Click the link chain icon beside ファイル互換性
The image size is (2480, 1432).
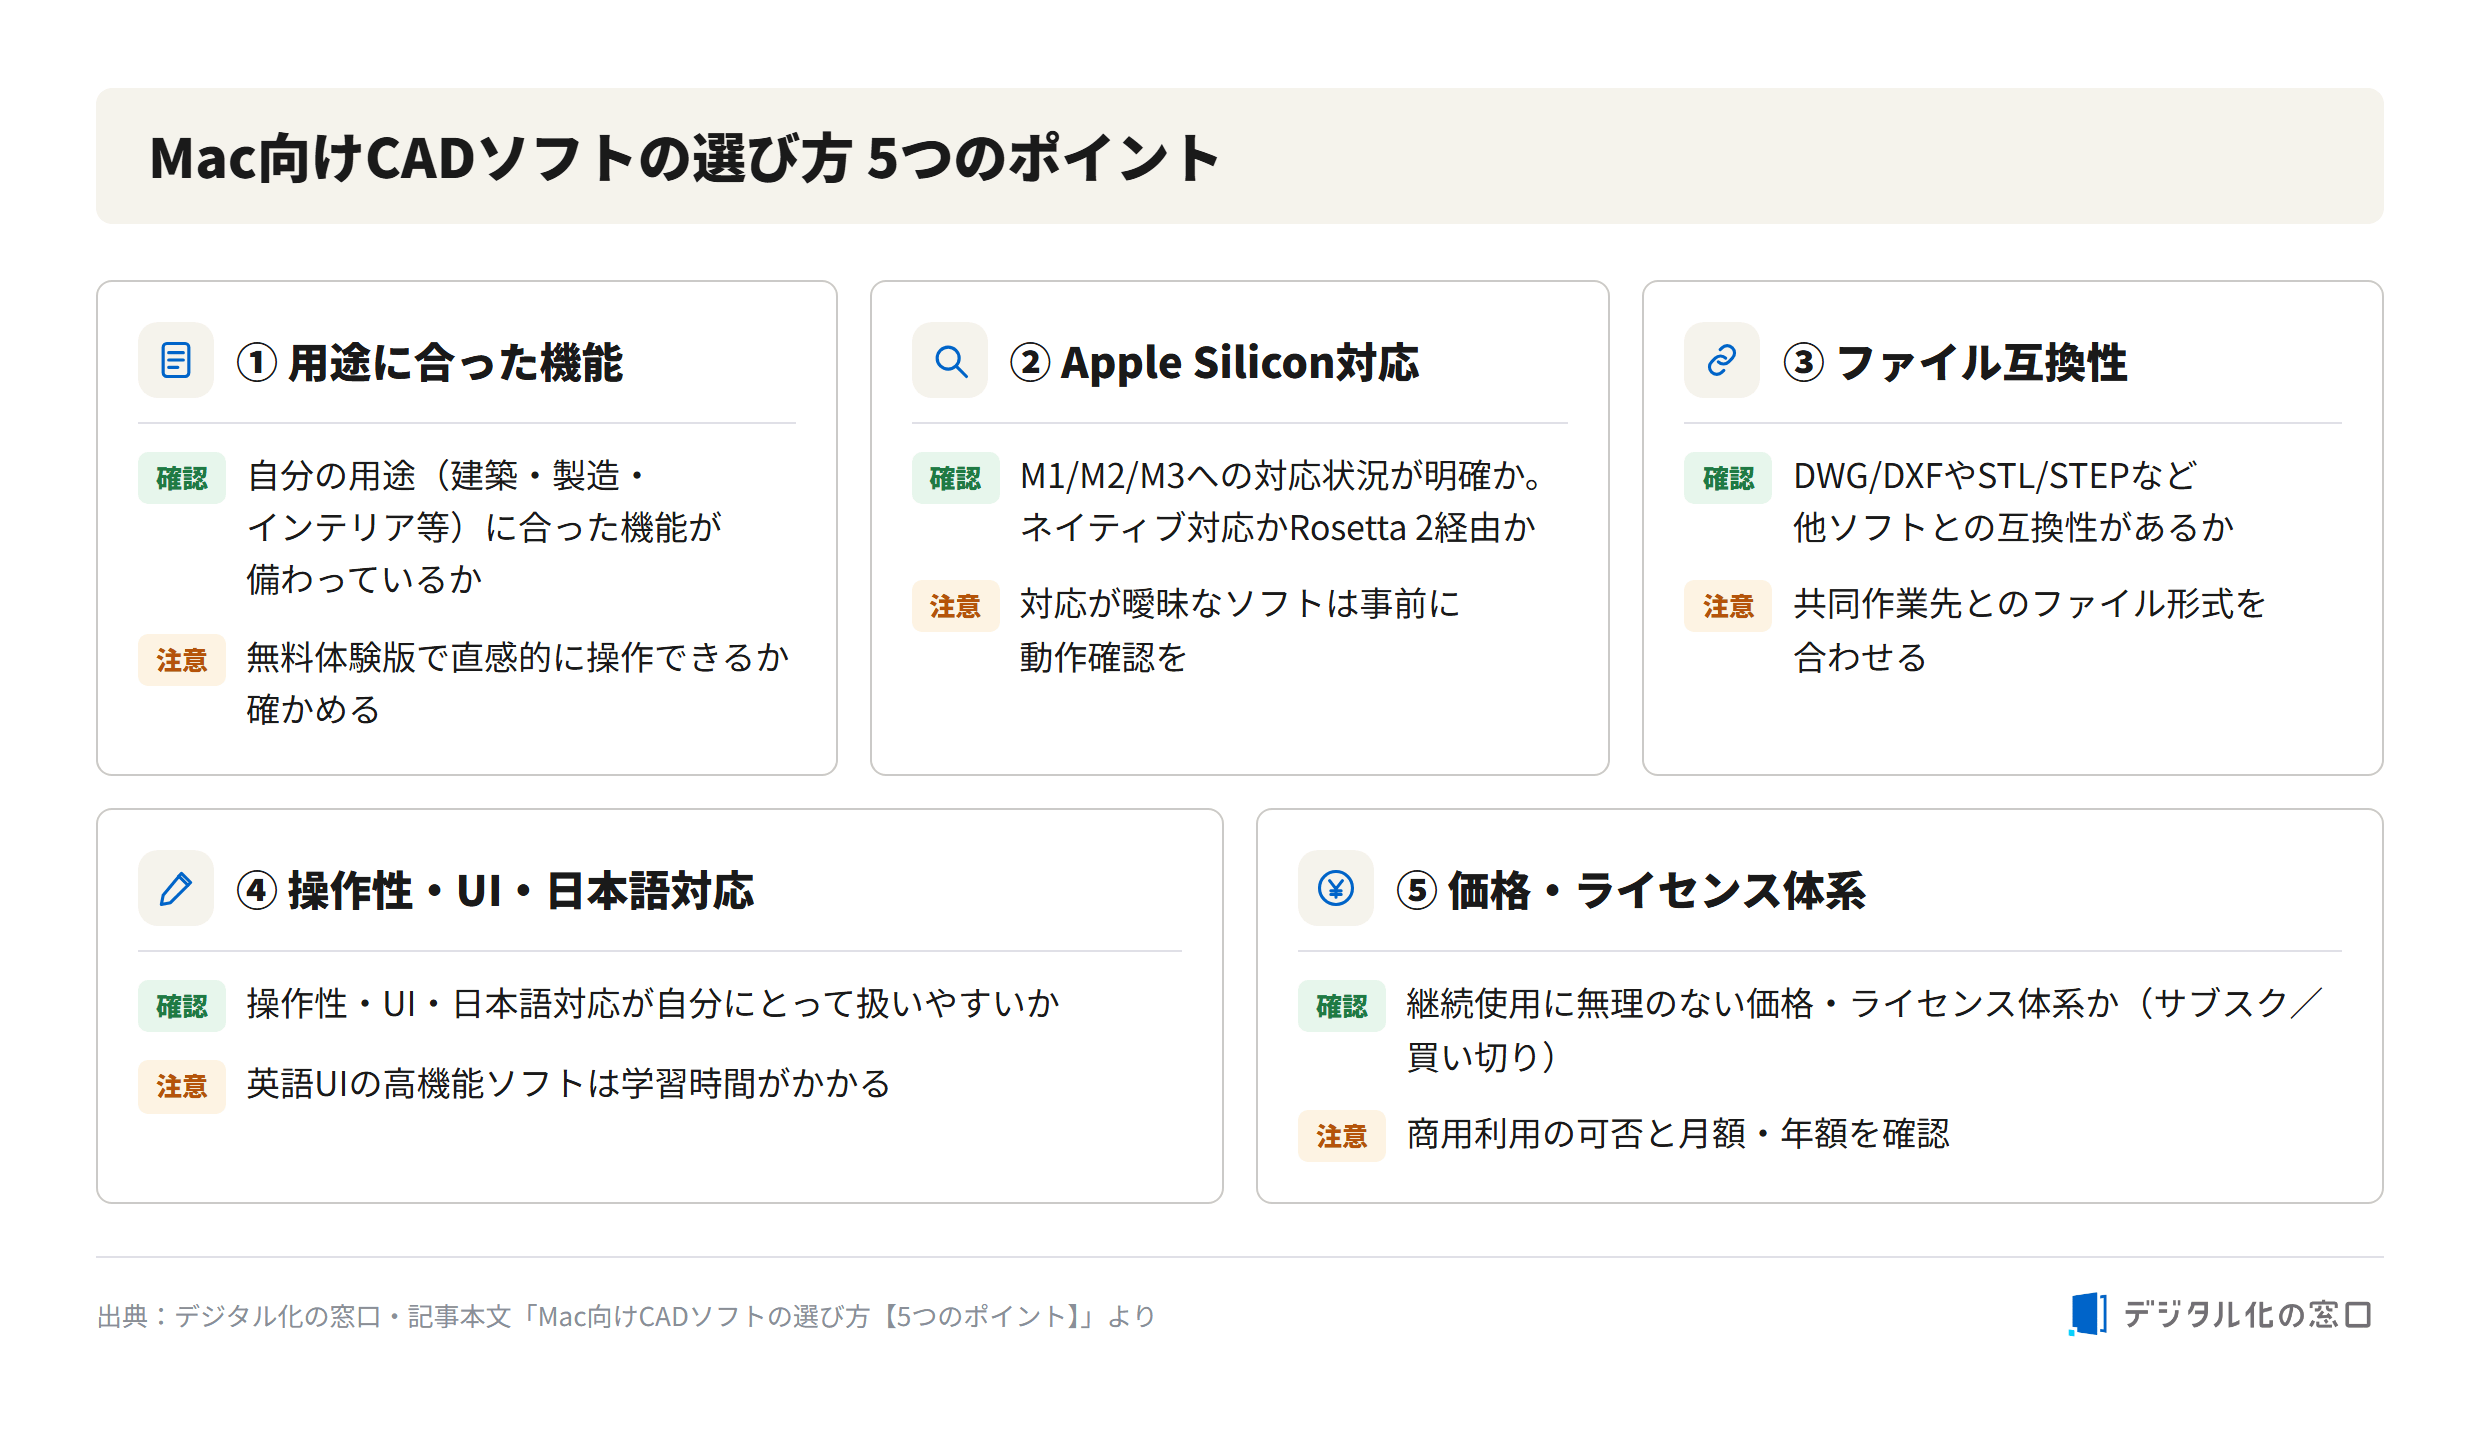tap(1722, 360)
